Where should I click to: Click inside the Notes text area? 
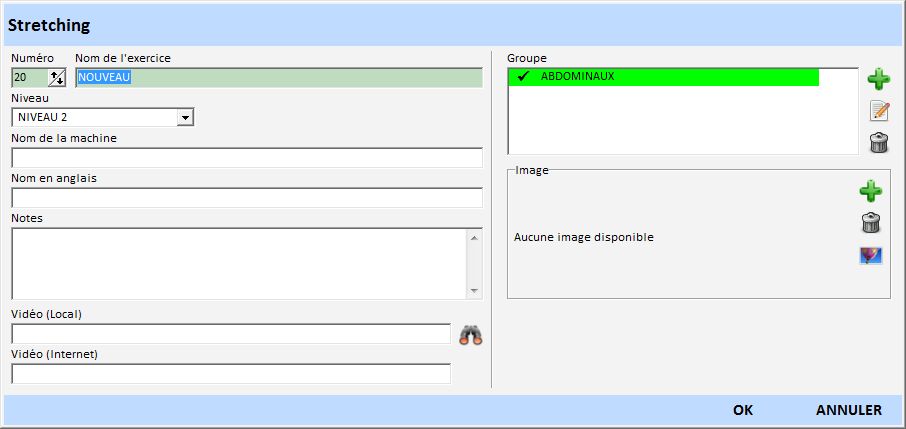[238, 263]
